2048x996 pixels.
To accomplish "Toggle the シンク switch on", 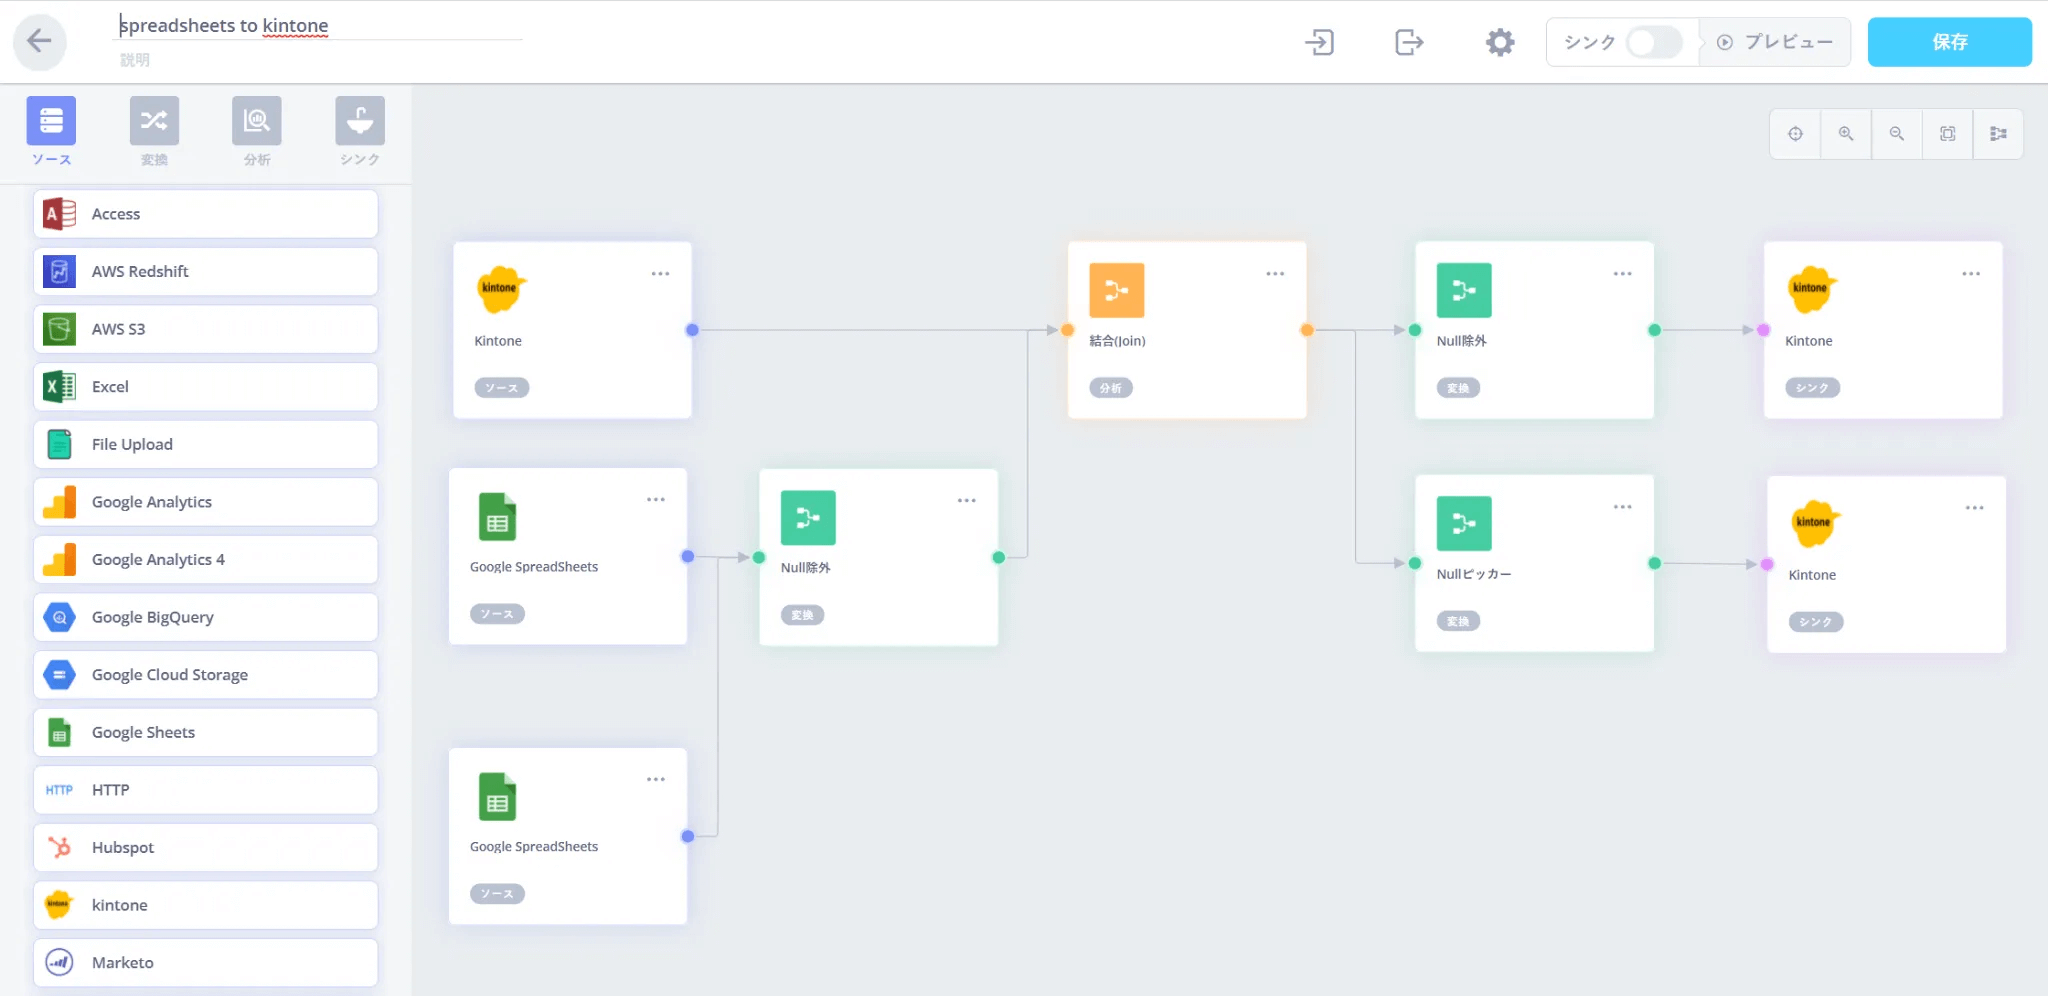I will click(1653, 42).
